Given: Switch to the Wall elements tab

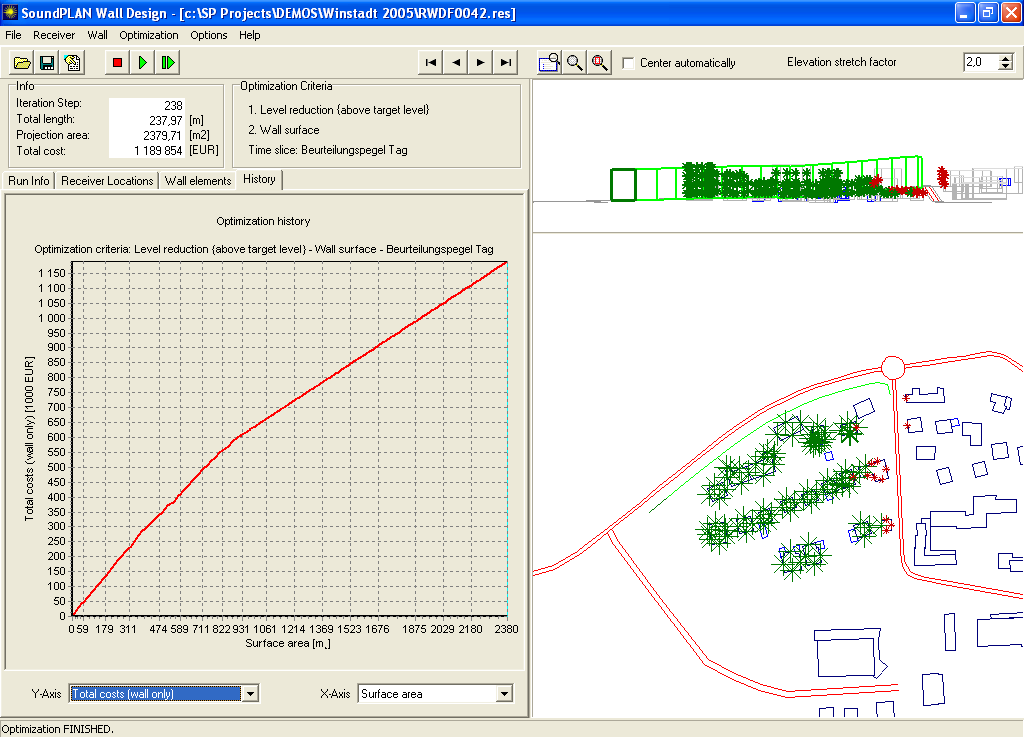Looking at the screenshot, I should click(x=198, y=181).
